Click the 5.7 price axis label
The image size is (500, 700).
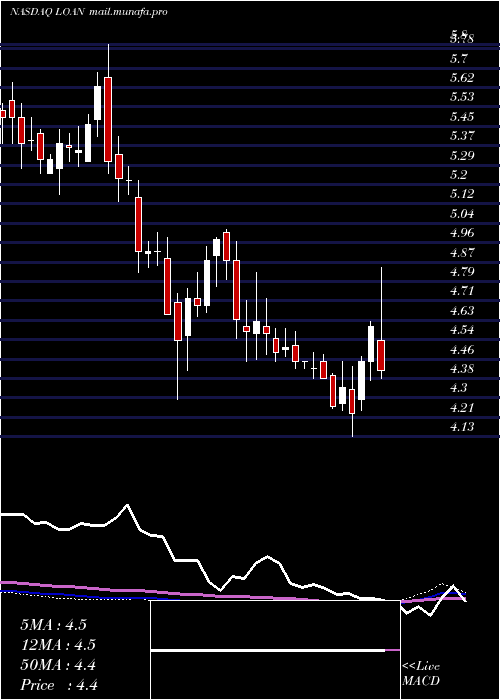[x=459, y=58]
